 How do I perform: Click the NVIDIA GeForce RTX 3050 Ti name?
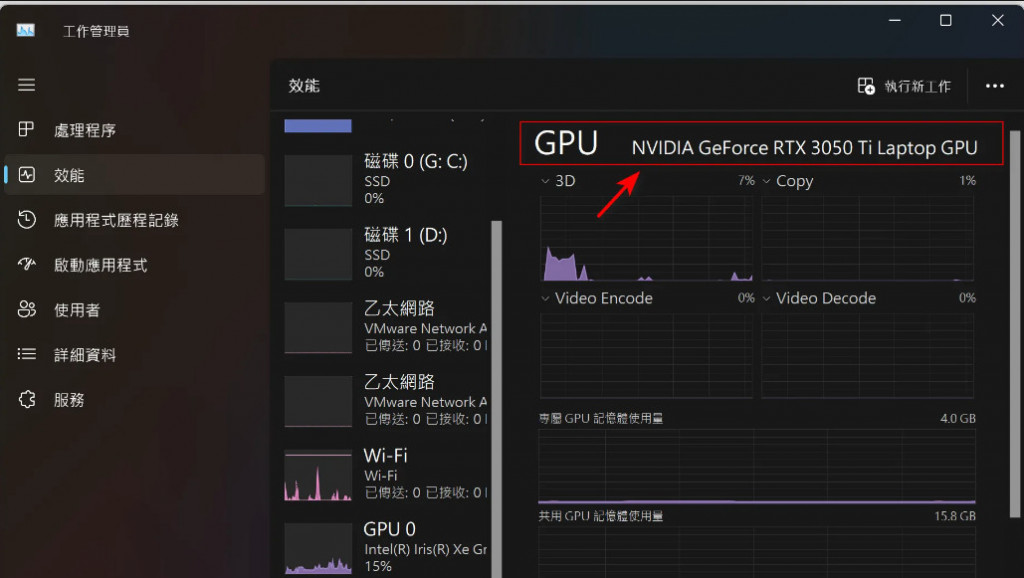pos(804,148)
